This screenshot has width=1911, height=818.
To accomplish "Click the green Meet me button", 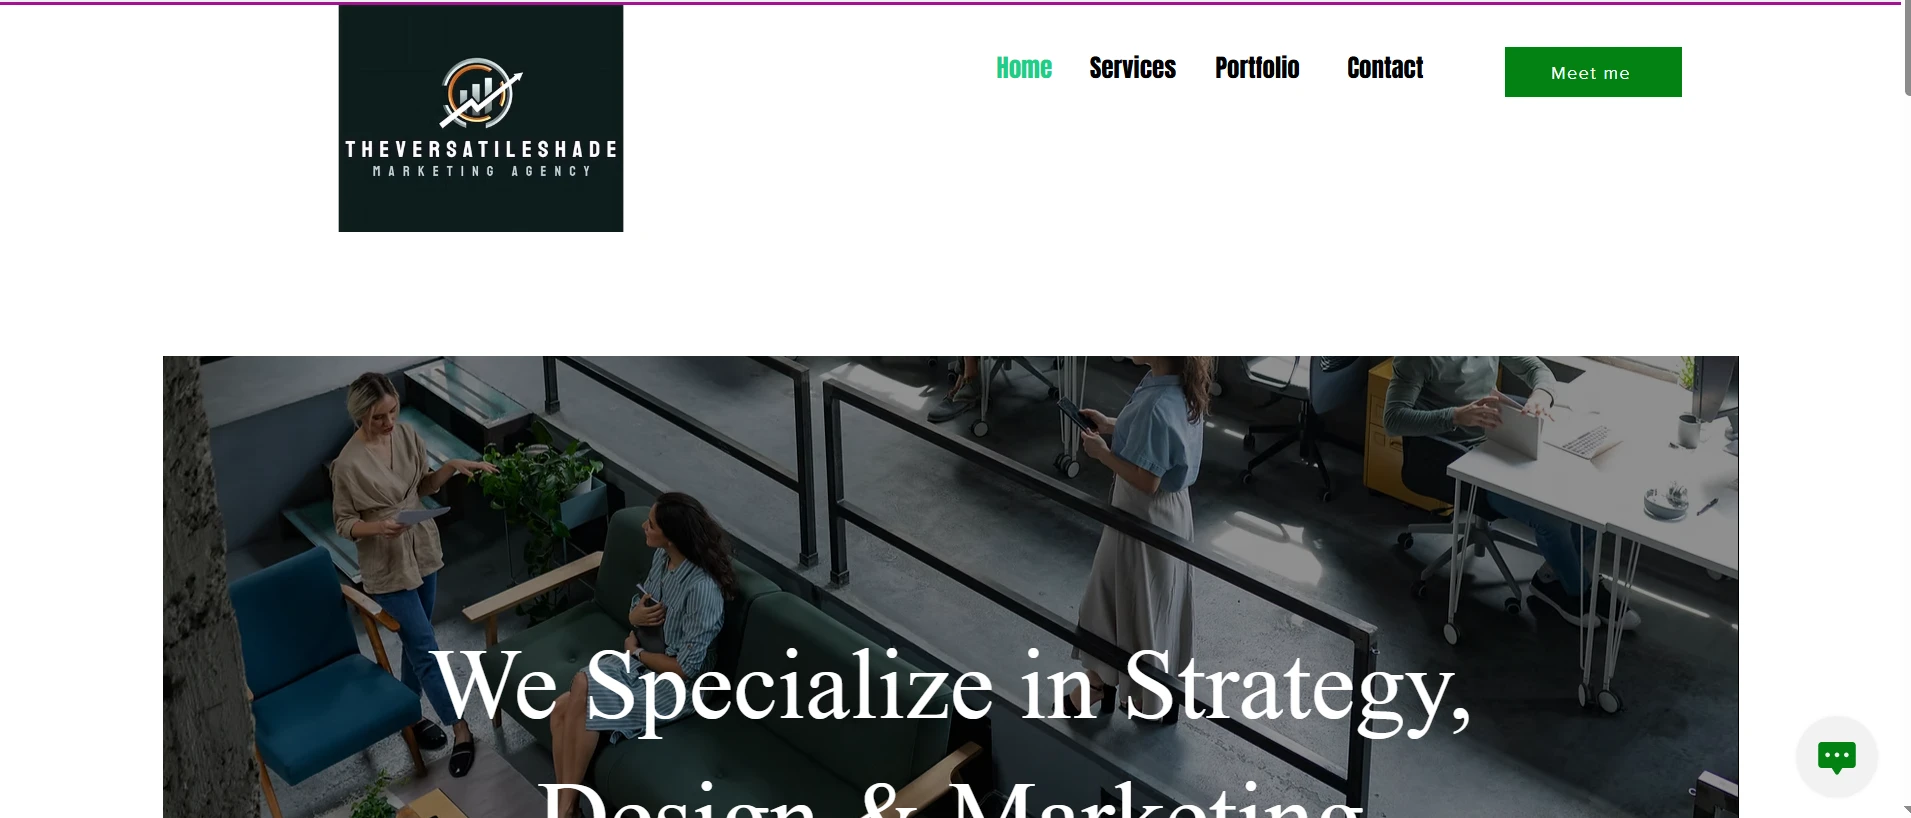I will (x=1593, y=72).
